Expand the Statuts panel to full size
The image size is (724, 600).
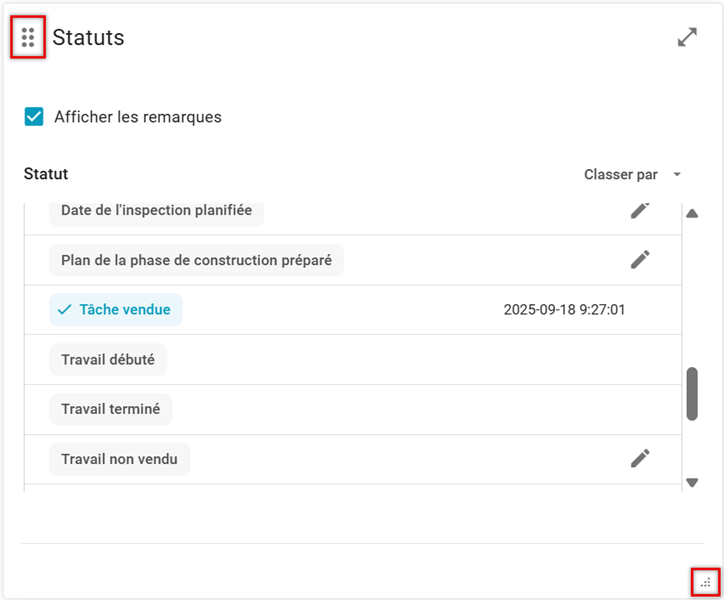(x=687, y=38)
